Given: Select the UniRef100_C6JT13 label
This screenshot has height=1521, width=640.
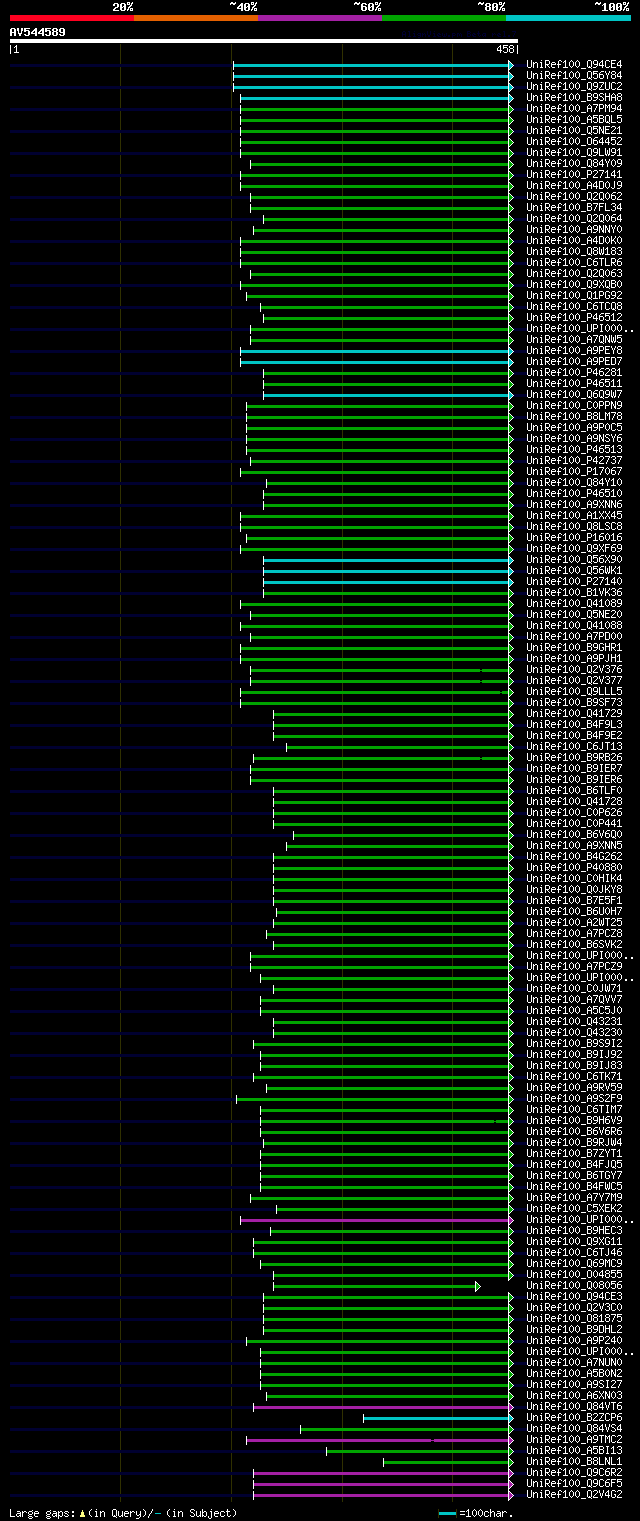Looking at the screenshot, I should (x=574, y=747).
